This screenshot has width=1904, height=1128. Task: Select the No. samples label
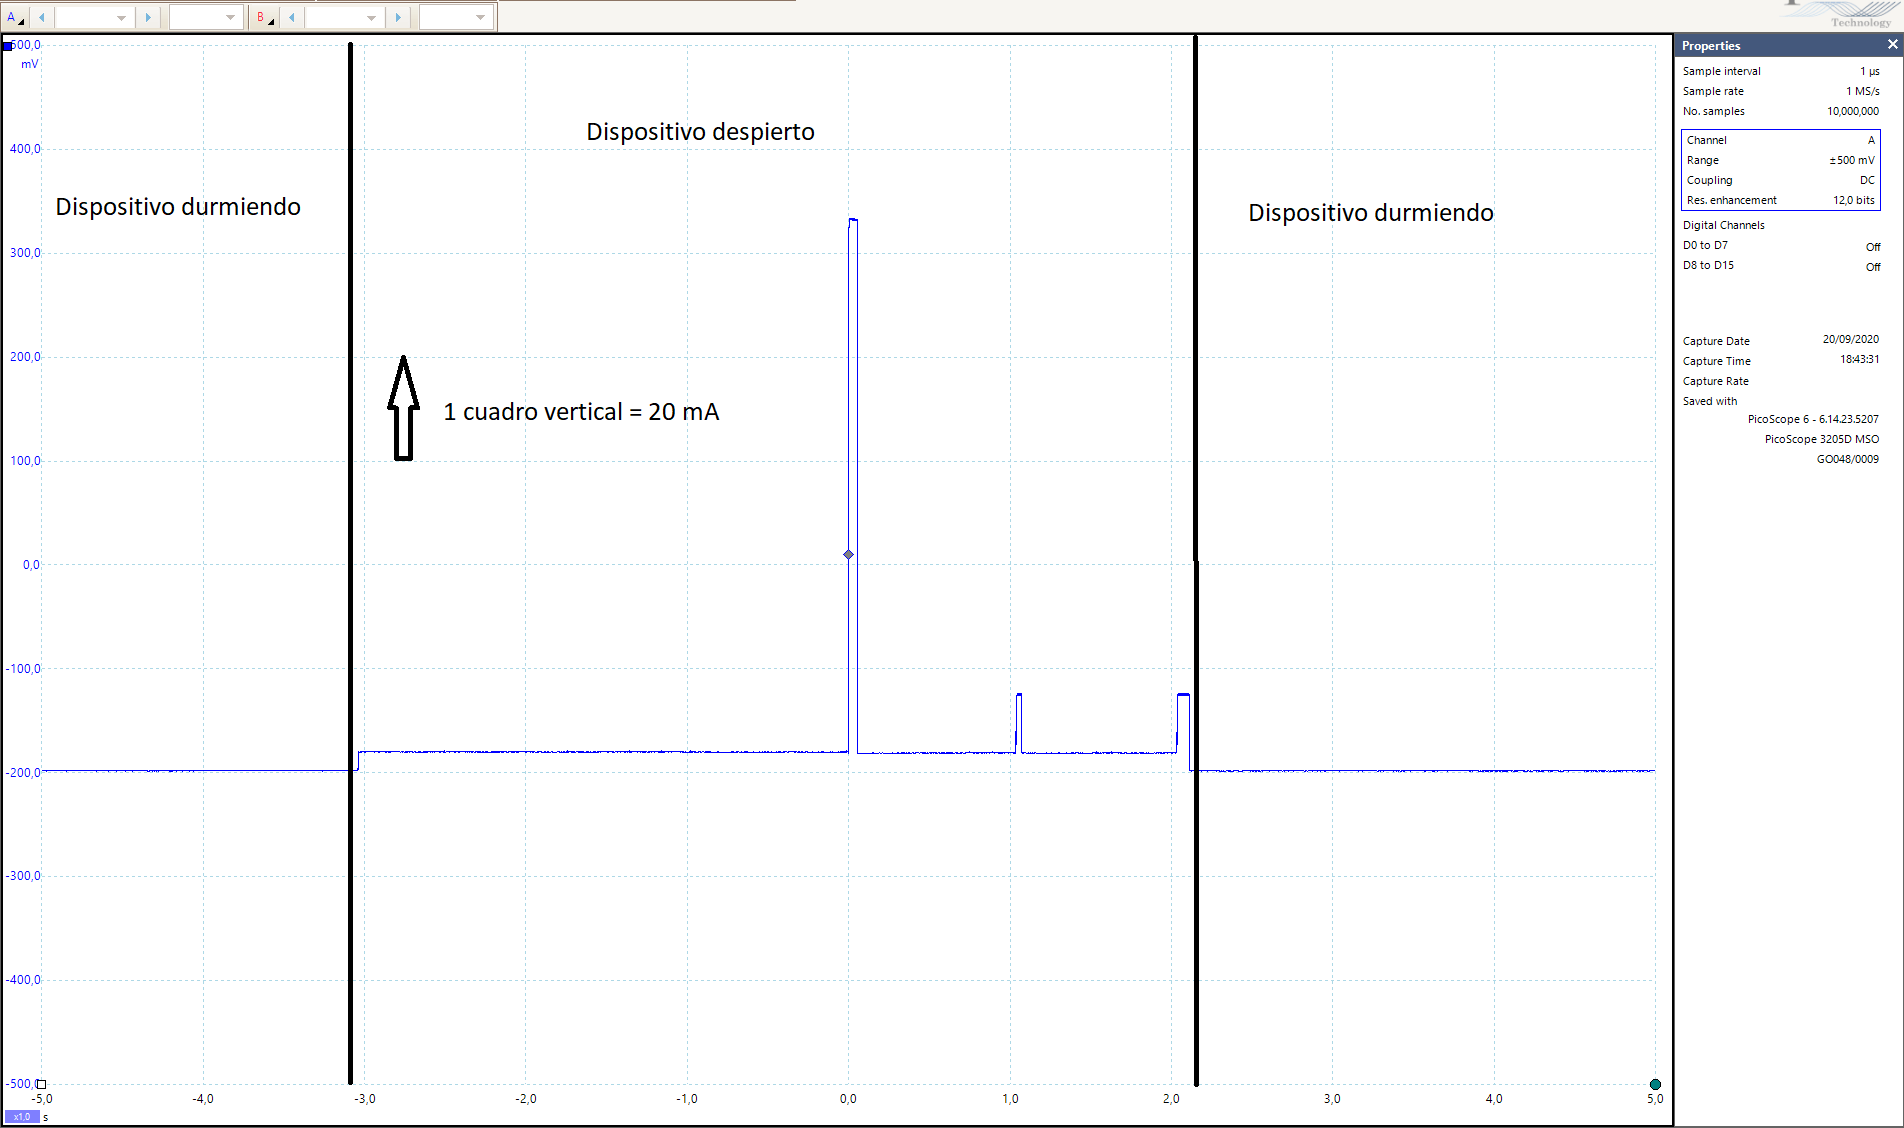click(1713, 111)
